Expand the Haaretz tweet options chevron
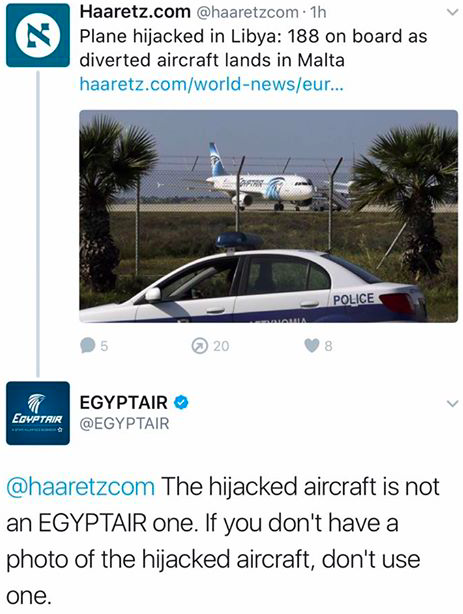This screenshot has height=614, width=463. pyautogui.click(x=452, y=13)
